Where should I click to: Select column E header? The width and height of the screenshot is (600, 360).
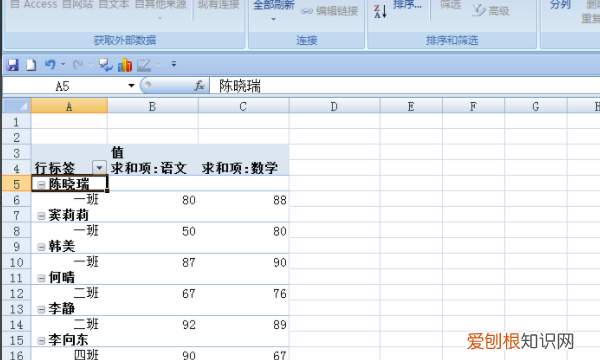click(411, 106)
